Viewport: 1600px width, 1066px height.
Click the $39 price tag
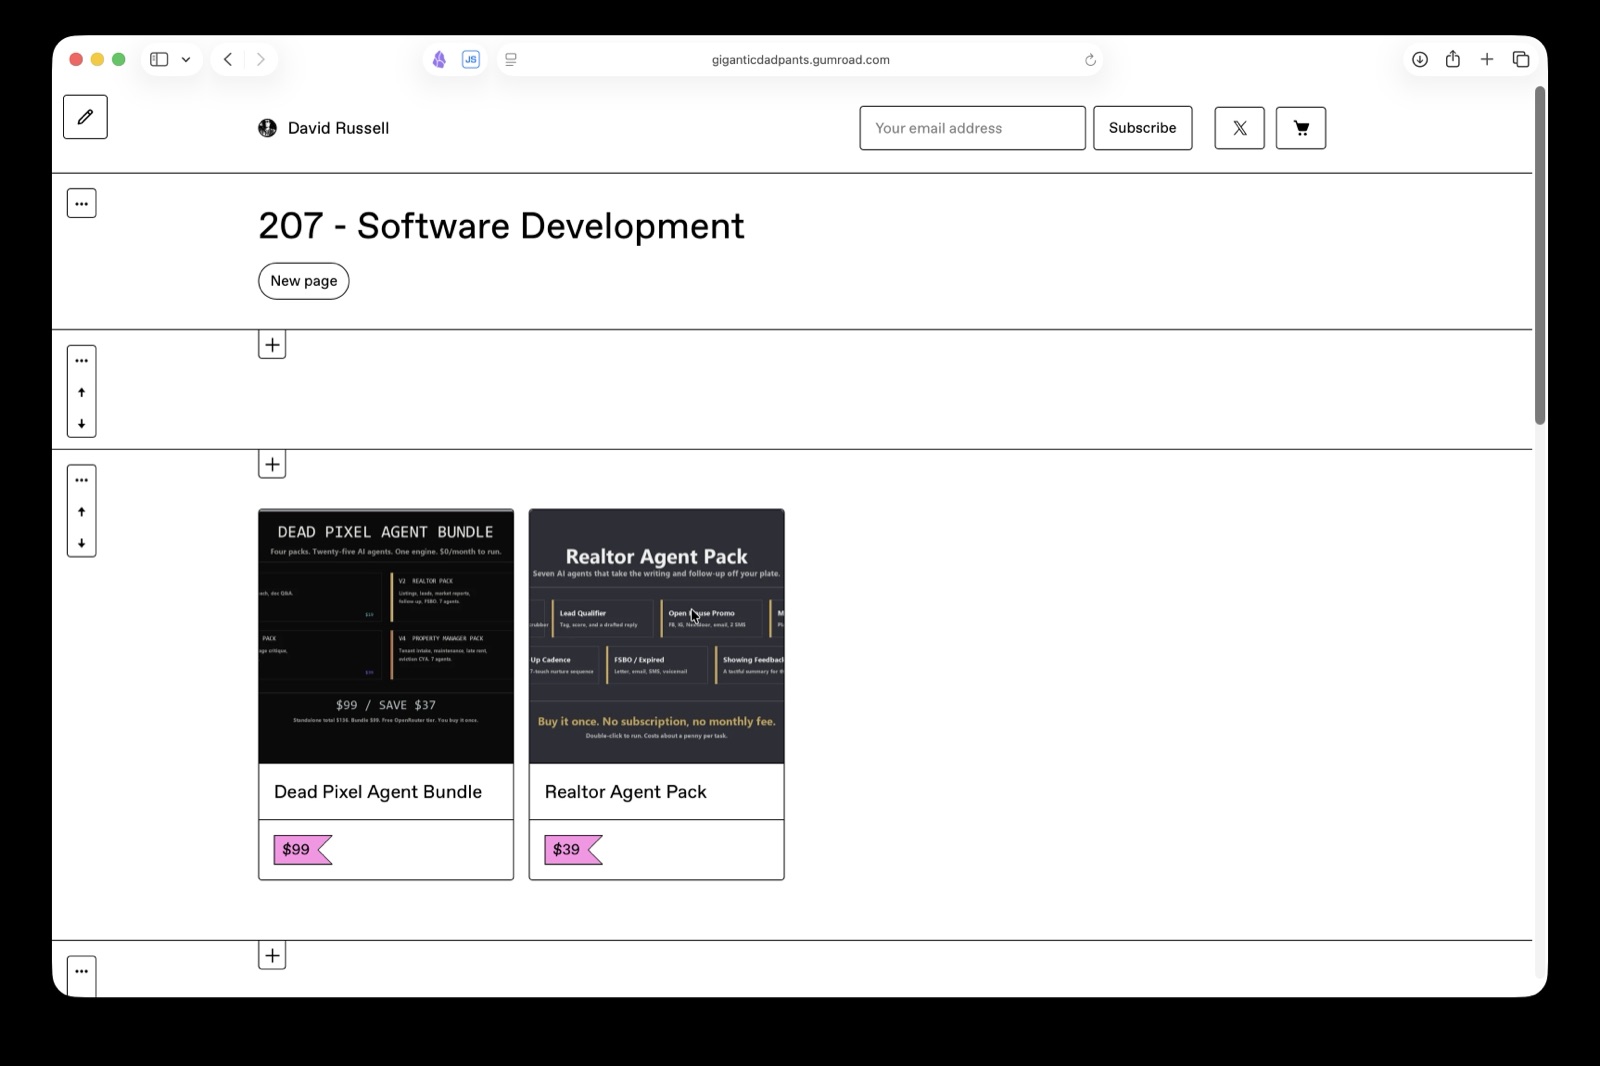573,850
